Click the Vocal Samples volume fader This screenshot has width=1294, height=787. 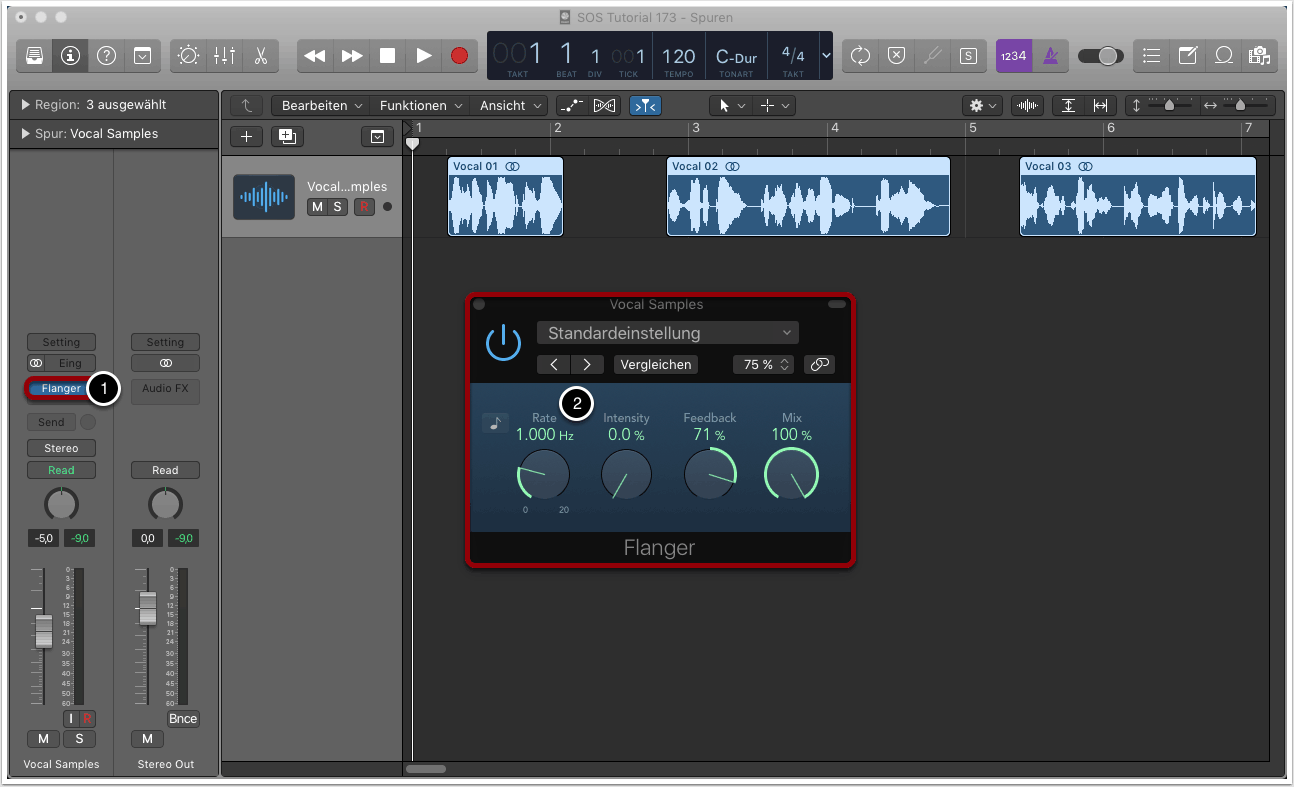click(43, 630)
